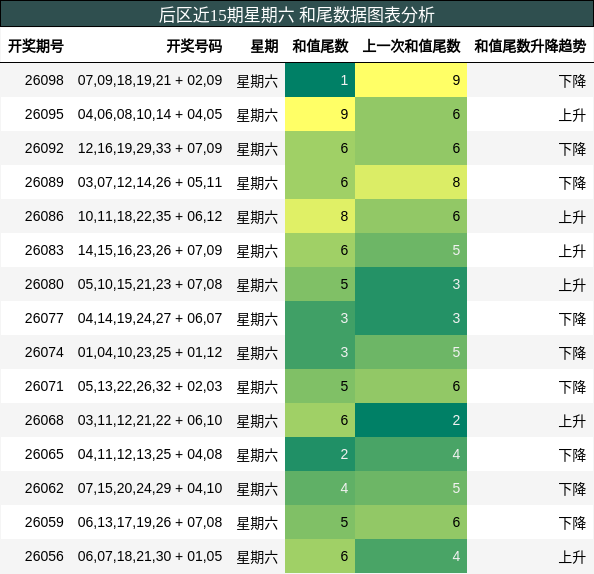
Task: Click trend 上升 in row 26095
Action: coord(572,115)
